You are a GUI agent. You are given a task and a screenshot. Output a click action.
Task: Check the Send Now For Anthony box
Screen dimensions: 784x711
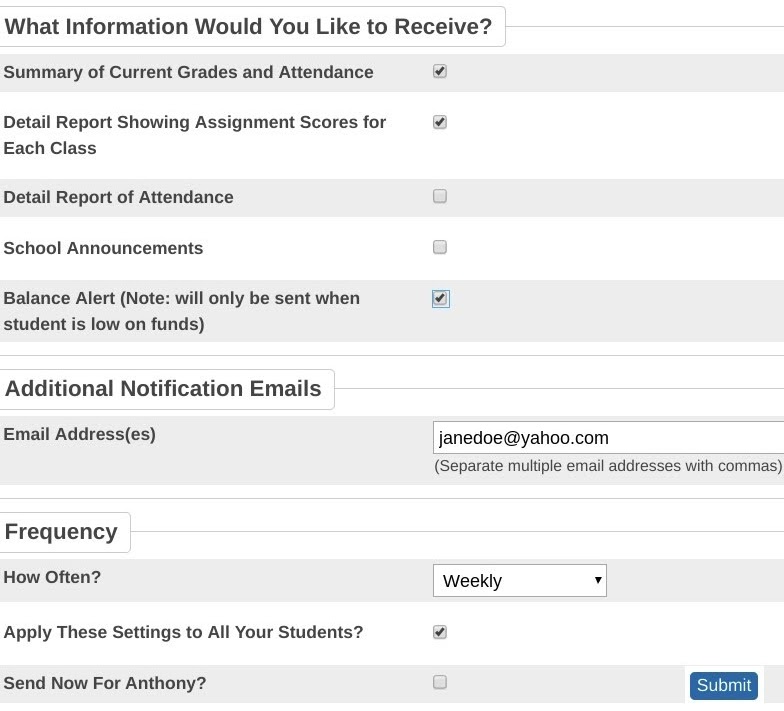(440, 682)
